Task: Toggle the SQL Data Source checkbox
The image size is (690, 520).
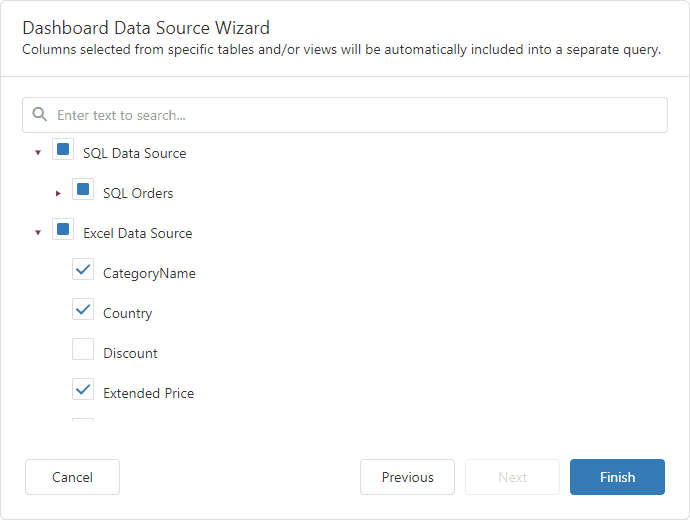Action: [x=63, y=151]
